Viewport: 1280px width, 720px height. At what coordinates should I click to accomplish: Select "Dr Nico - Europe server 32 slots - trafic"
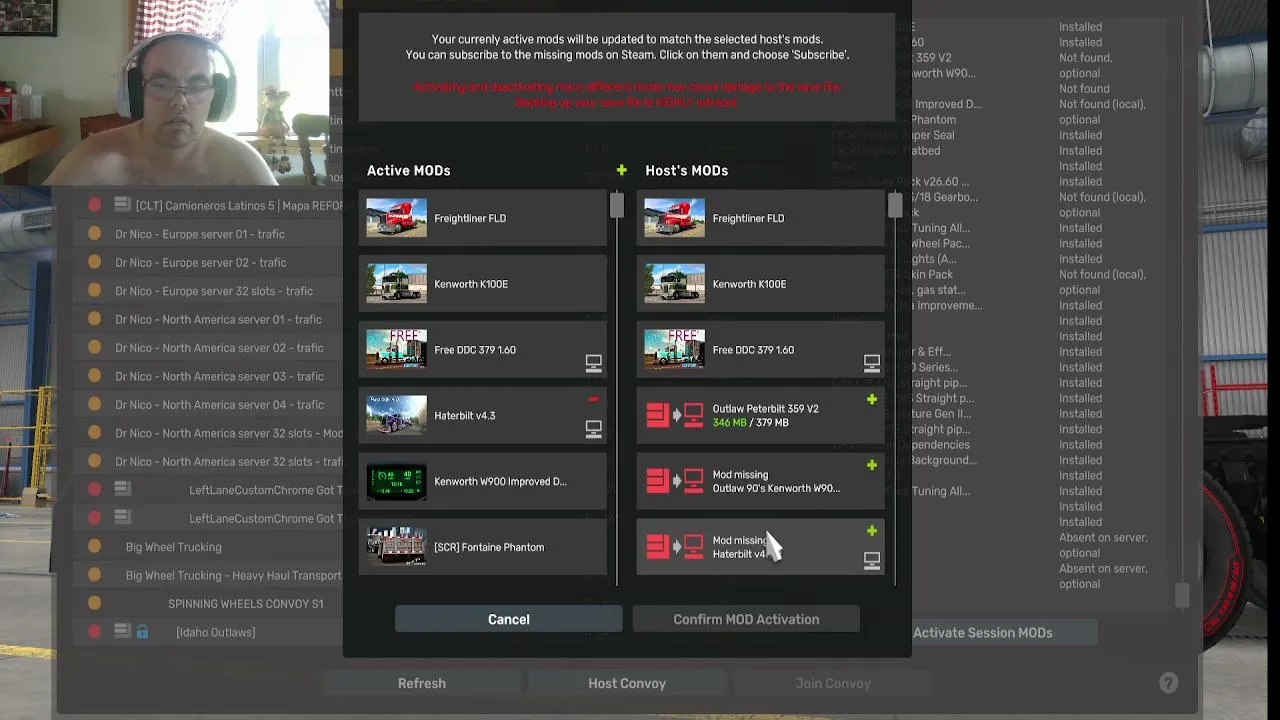214,291
